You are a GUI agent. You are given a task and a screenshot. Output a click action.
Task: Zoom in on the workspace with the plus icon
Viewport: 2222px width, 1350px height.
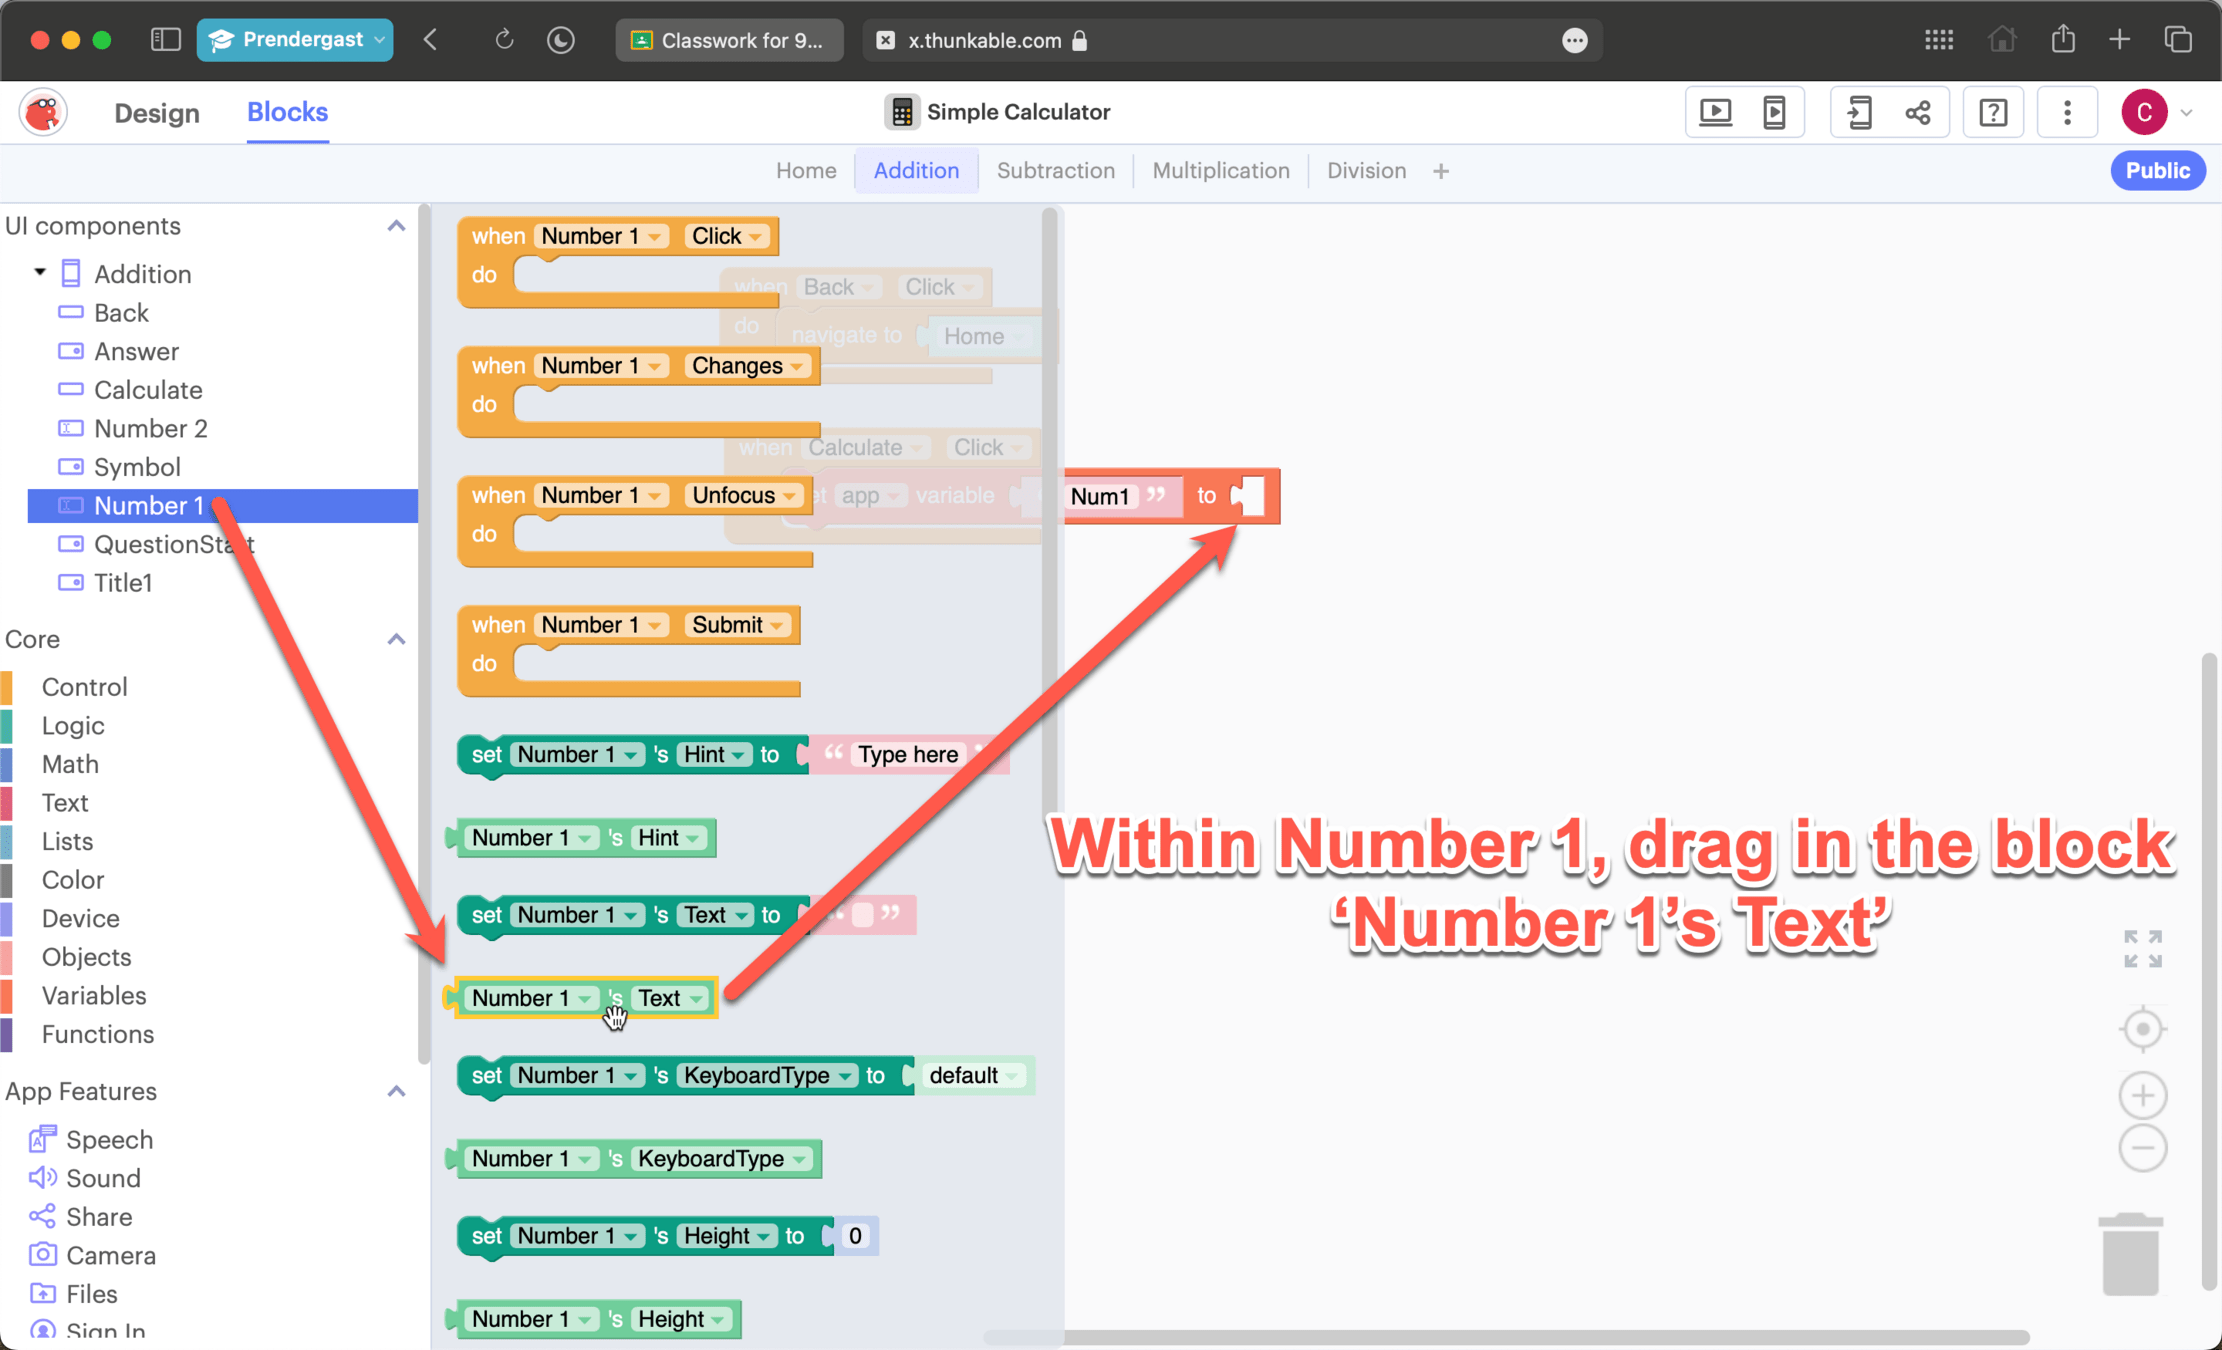click(x=2142, y=1095)
